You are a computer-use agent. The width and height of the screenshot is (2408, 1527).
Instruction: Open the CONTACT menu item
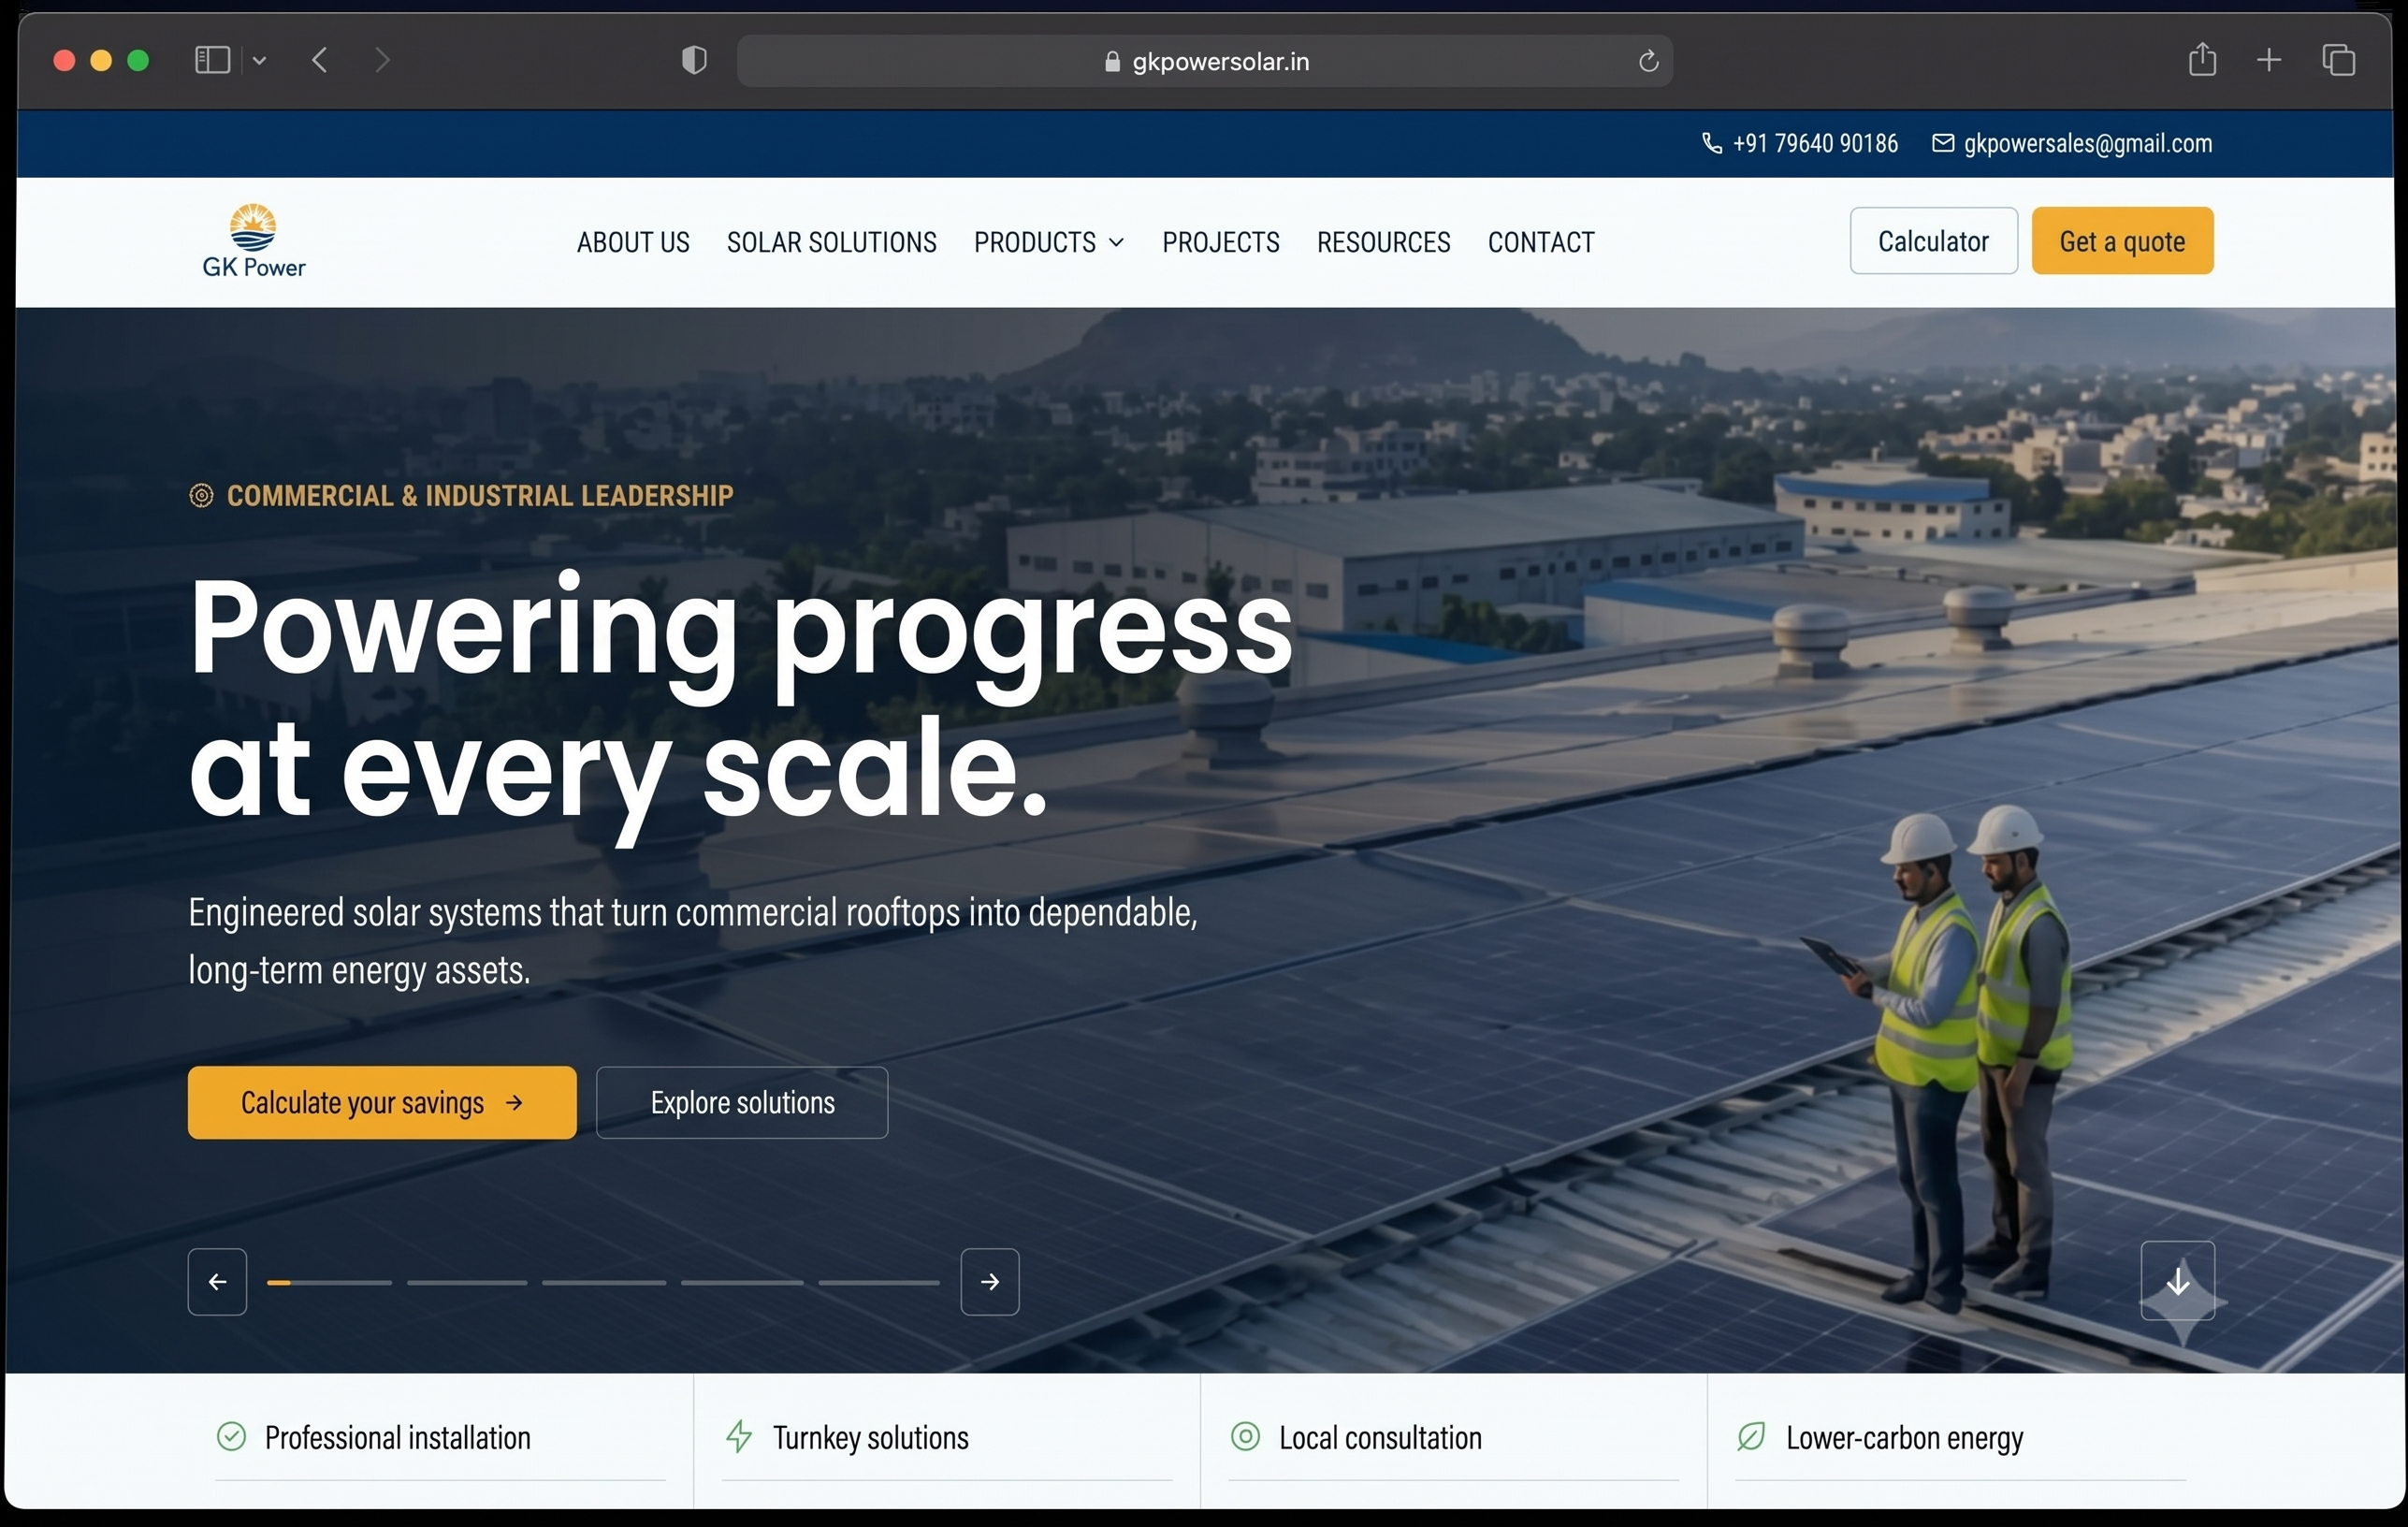[1540, 242]
